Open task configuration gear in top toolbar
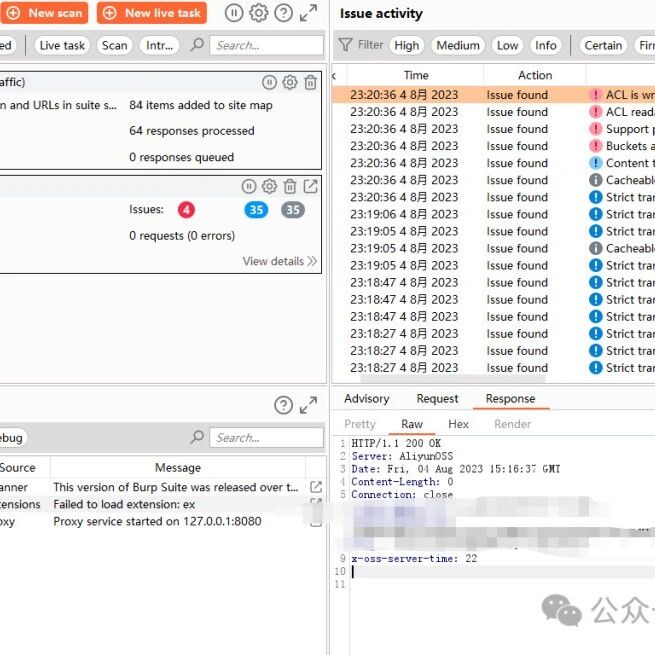Screen dimensions: 655x655 (x=259, y=13)
